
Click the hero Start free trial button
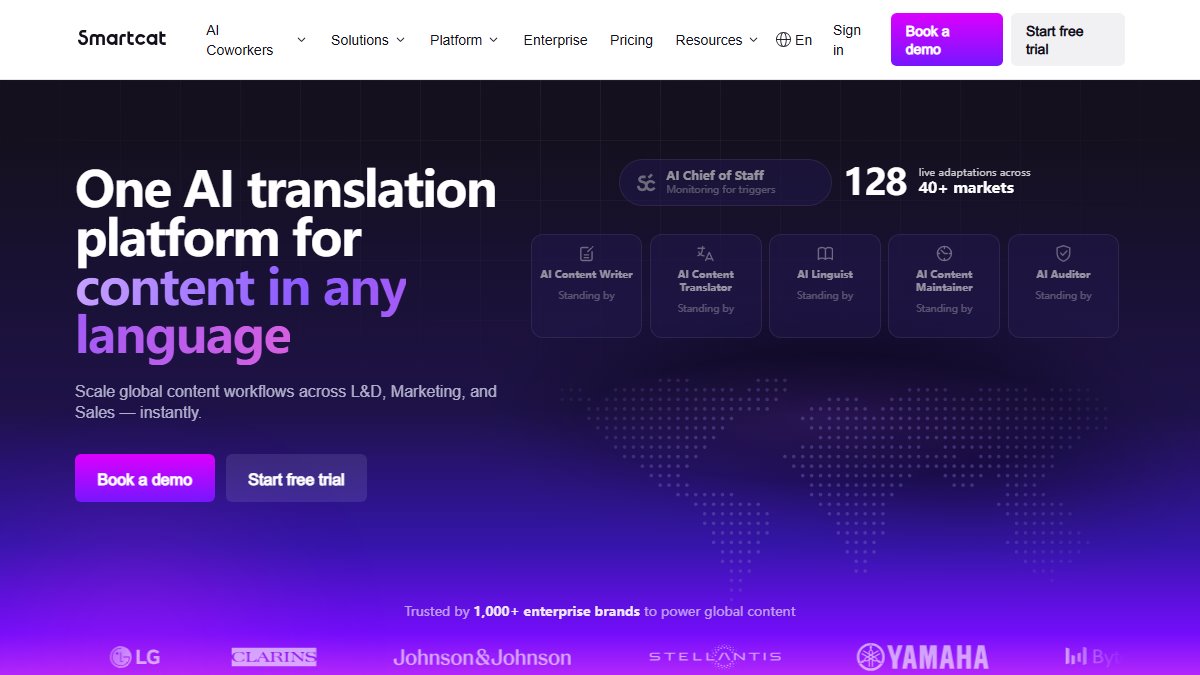point(296,478)
